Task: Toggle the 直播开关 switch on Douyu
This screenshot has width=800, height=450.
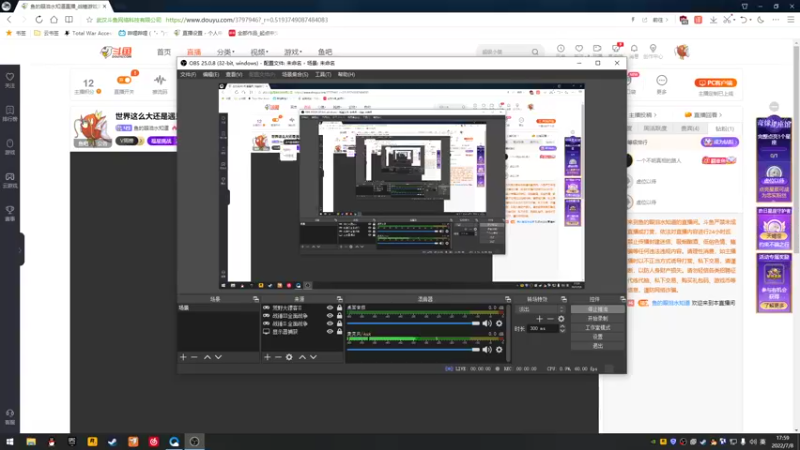Action: pyautogui.click(x=124, y=80)
